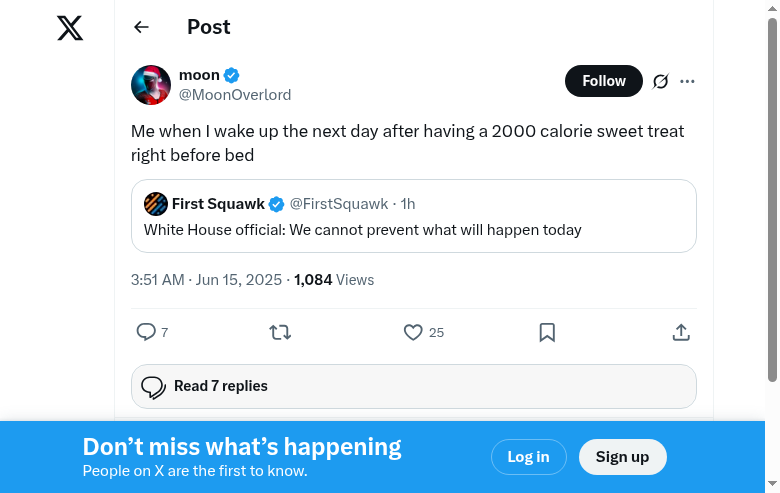Open the three-dot more options menu
This screenshot has width=780, height=493.
(687, 81)
